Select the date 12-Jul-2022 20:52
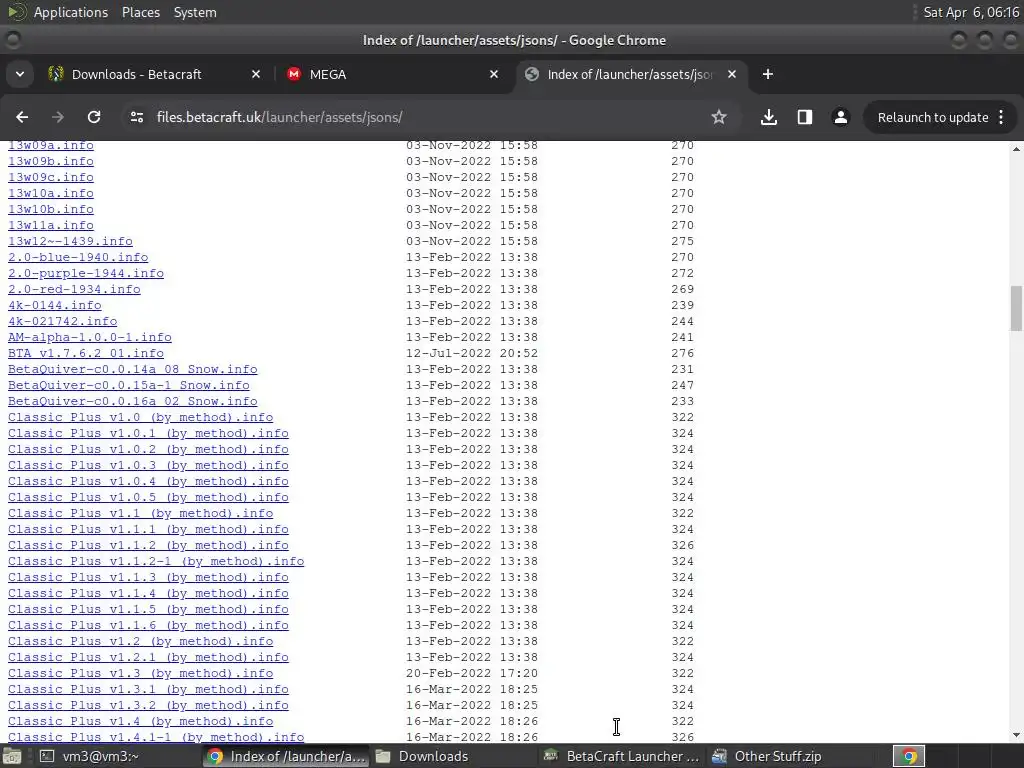 click(x=472, y=353)
